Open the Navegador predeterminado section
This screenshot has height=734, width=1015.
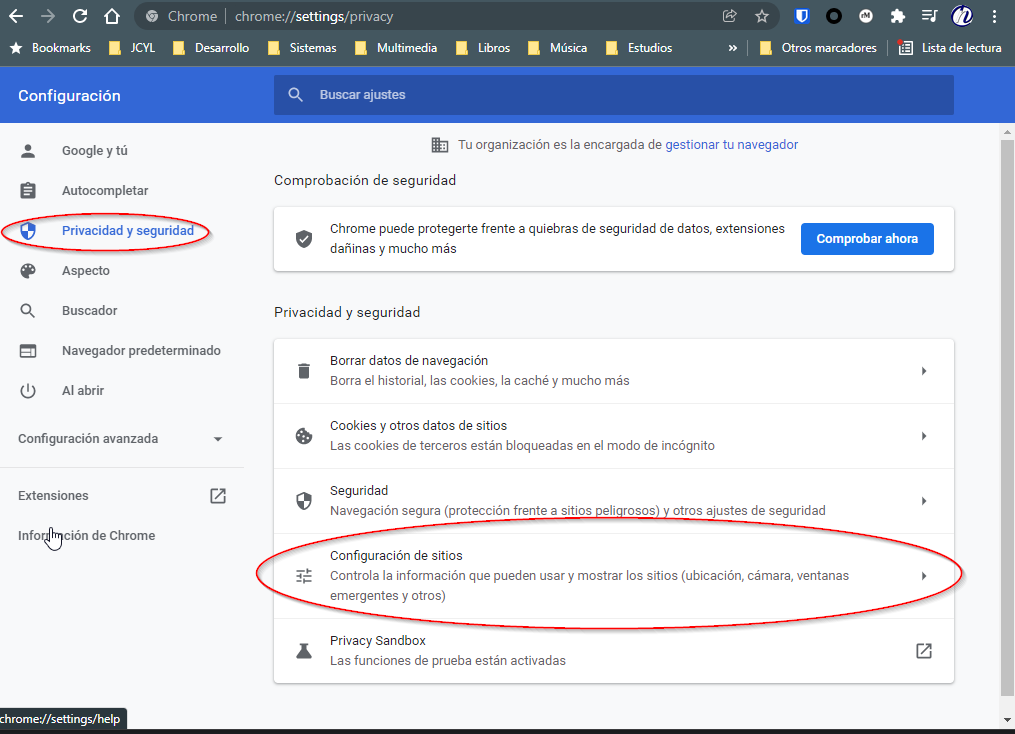(x=141, y=351)
